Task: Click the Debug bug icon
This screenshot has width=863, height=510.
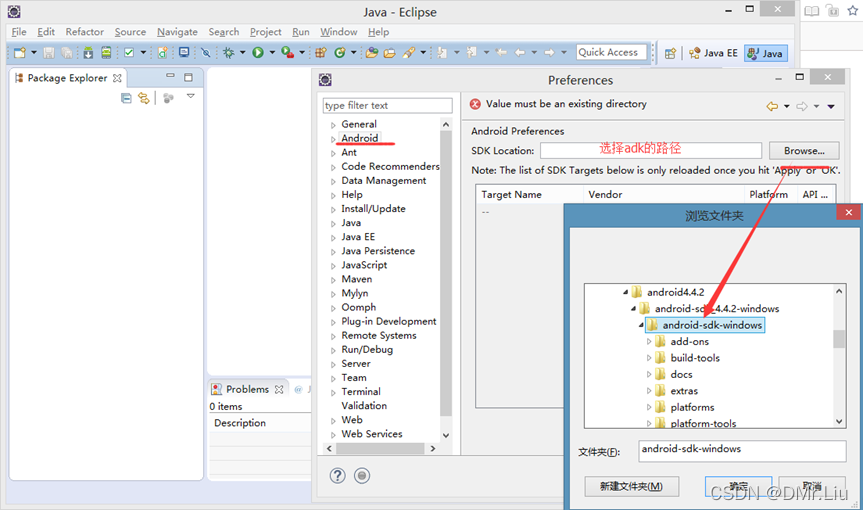Action: (228, 53)
